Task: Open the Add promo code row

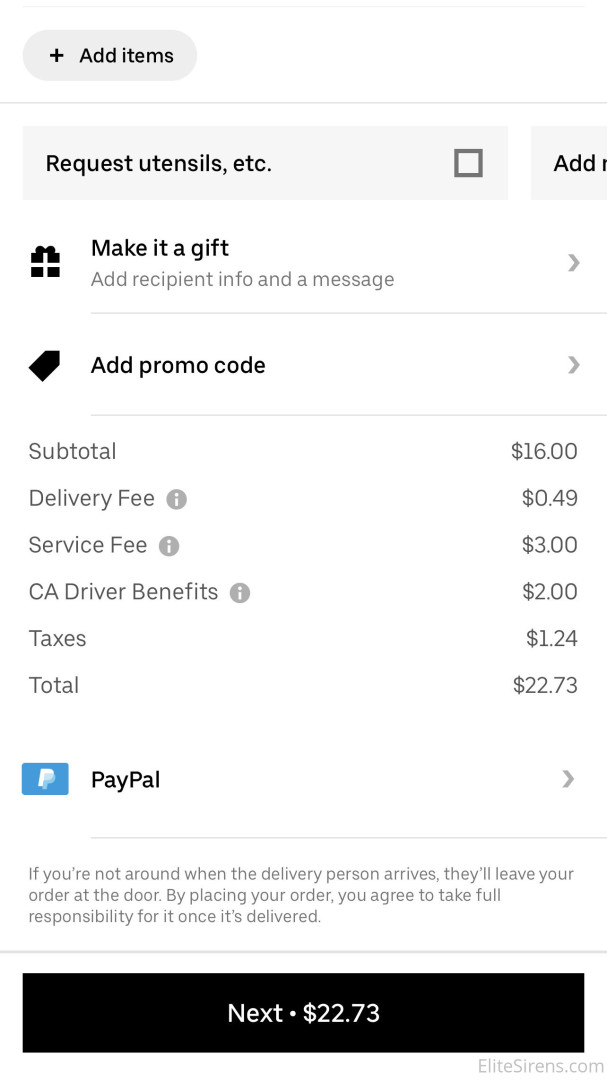Action: (300, 365)
